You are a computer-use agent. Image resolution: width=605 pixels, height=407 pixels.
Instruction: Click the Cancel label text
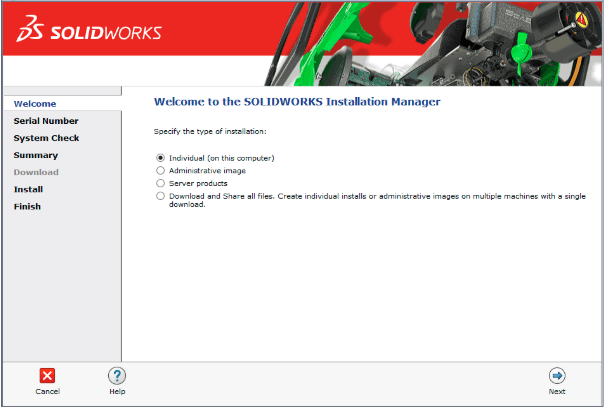click(47, 392)
